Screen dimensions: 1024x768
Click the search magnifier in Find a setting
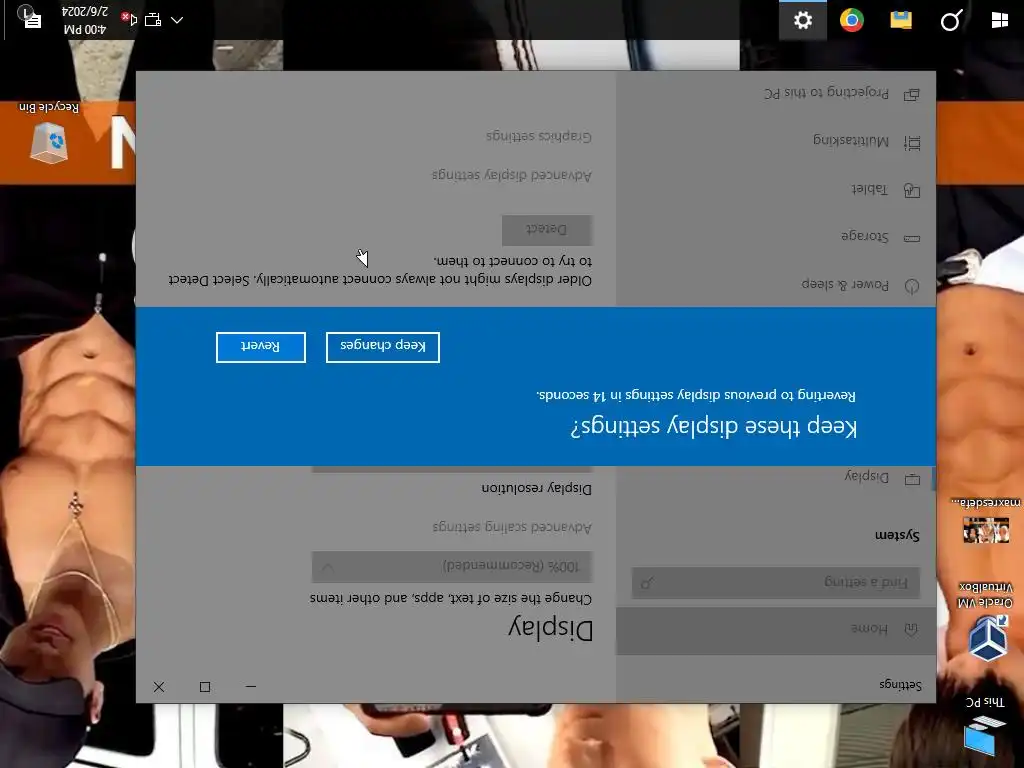click(x=647, y=583)
